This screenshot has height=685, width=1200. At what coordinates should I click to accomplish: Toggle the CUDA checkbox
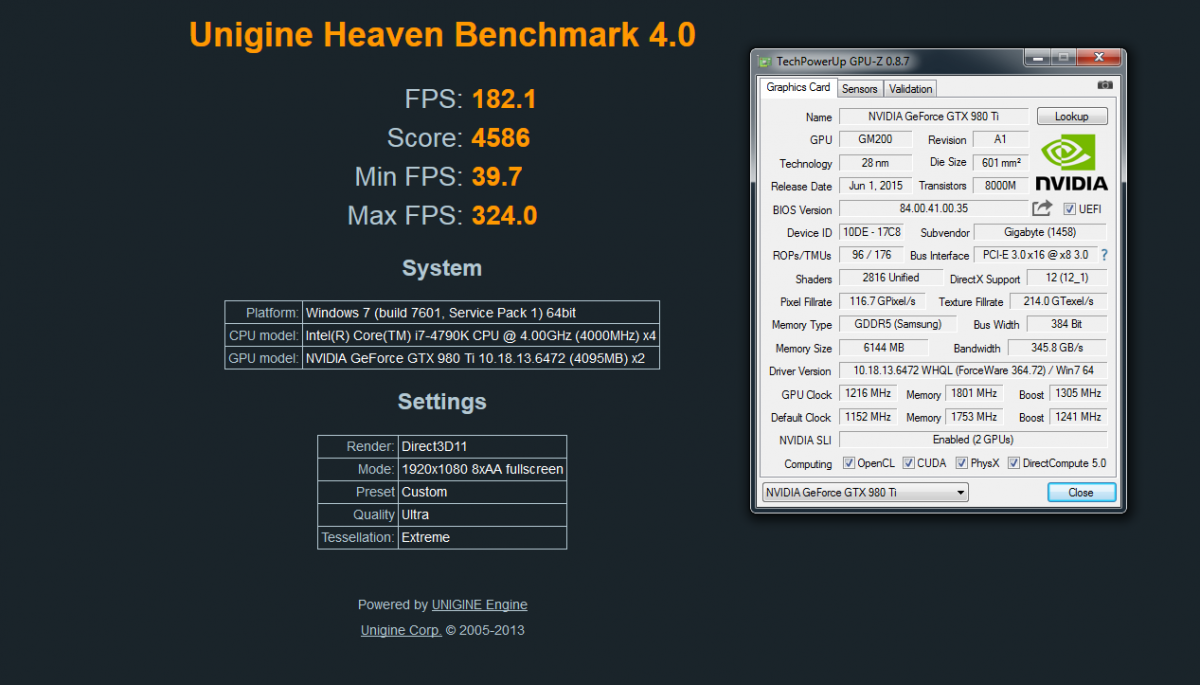909,463
